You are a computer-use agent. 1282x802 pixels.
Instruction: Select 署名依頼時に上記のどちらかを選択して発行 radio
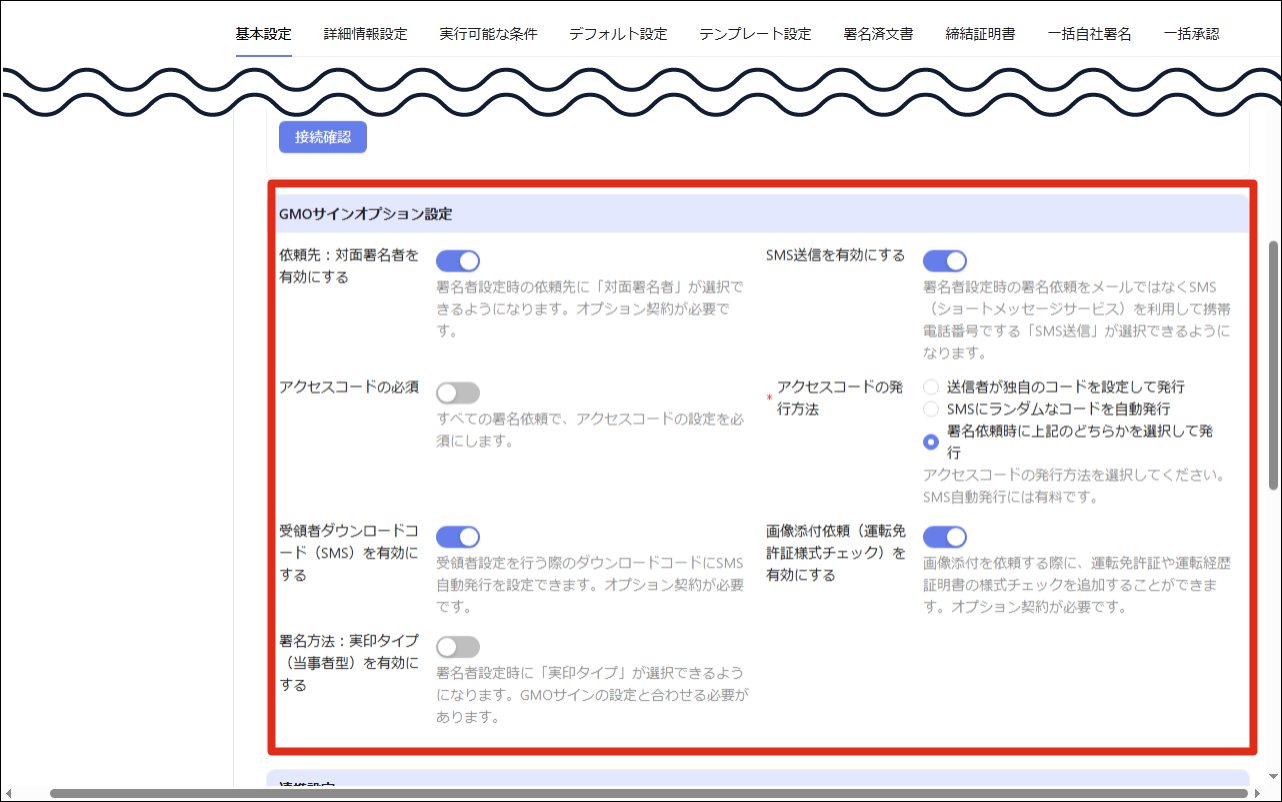pyautogui.click(x=931, y=441)
